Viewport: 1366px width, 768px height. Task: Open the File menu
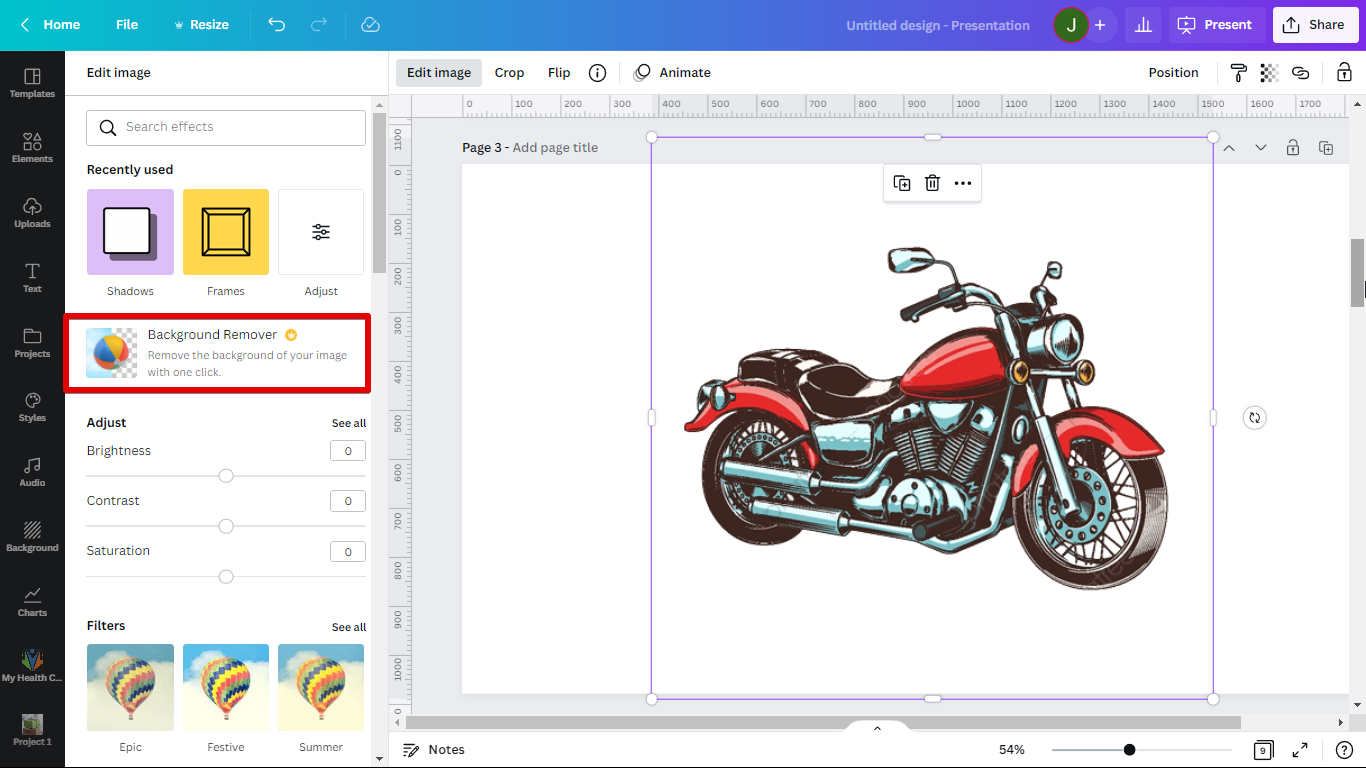click(x=127, y=25)
